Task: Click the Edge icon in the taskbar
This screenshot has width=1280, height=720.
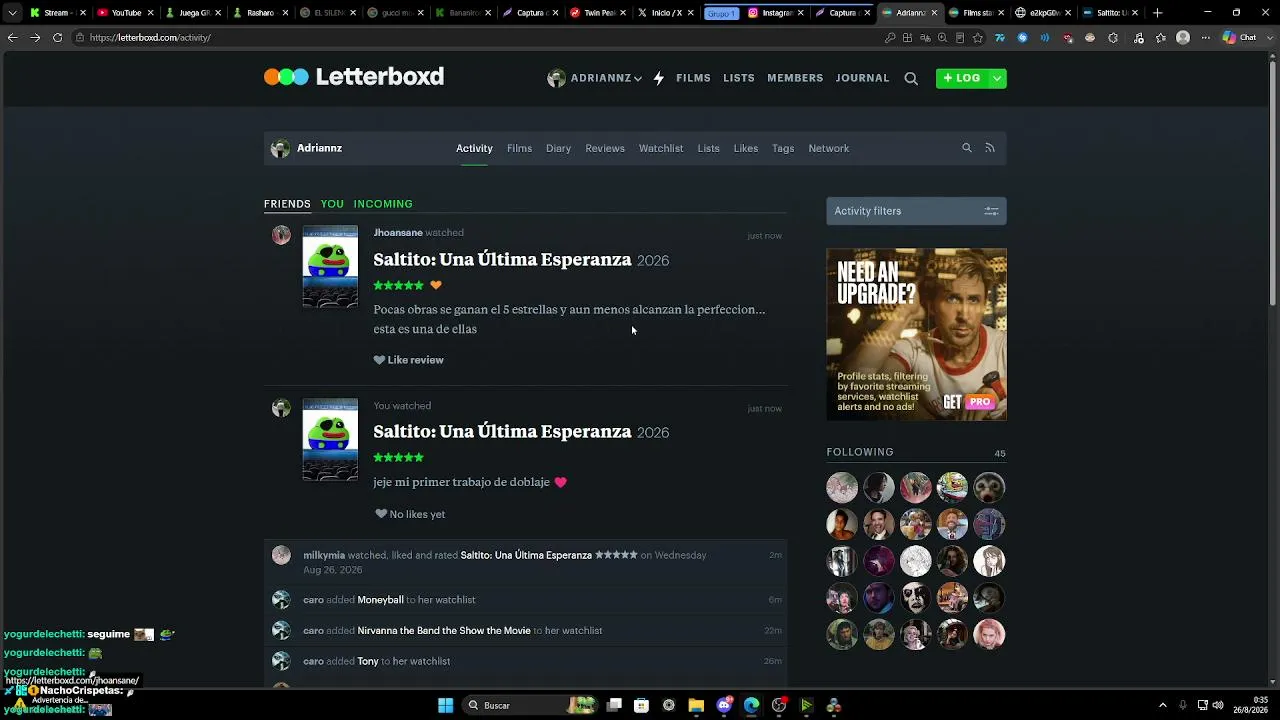Action: coord(751,705)
